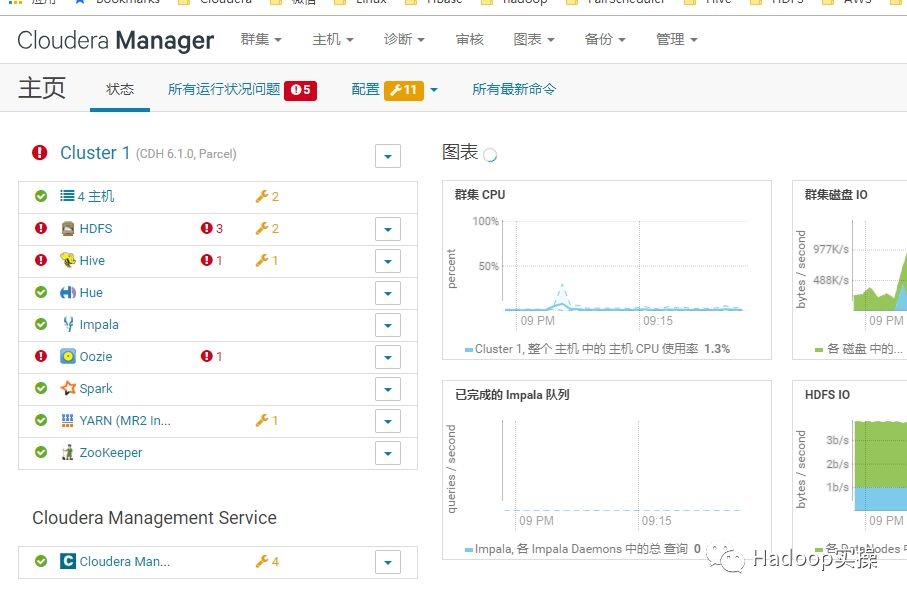The height and width of the screenshot is (600, 907).
Task: Click the hosts list icon beside 4 主机
Action: click(67, 196)
